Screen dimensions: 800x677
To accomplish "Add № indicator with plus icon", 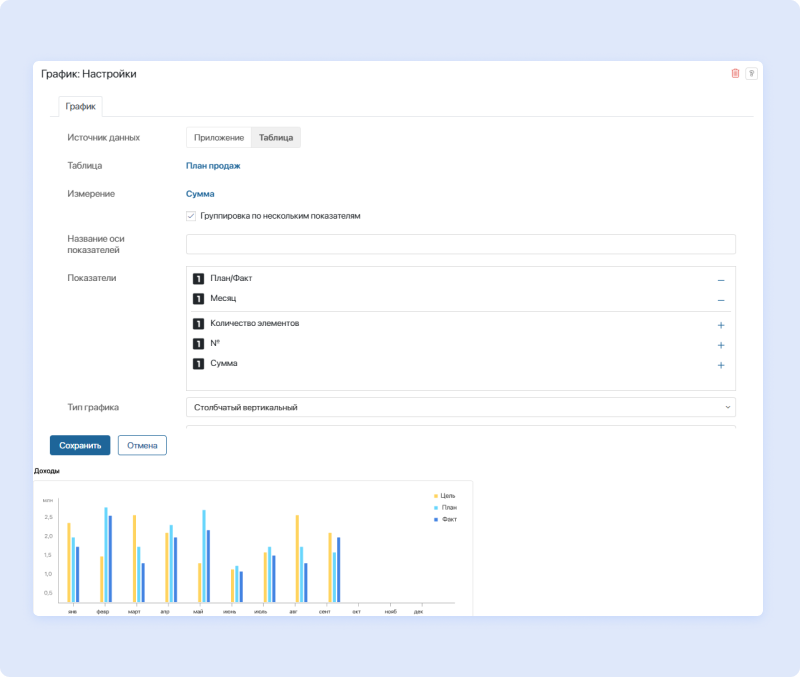I will 720,345.
